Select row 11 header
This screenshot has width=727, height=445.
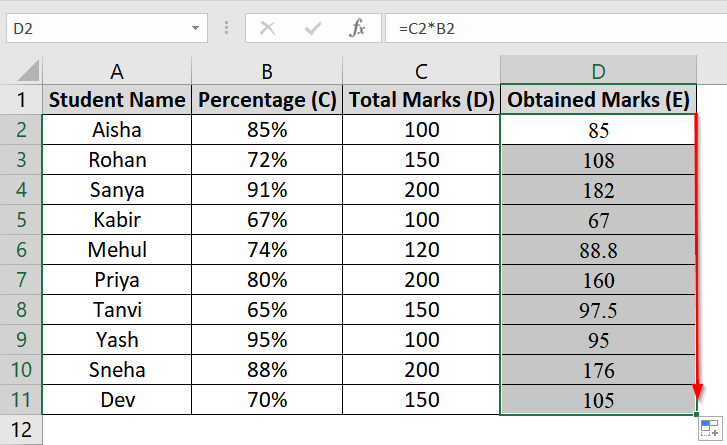click(x=21, y=399)
